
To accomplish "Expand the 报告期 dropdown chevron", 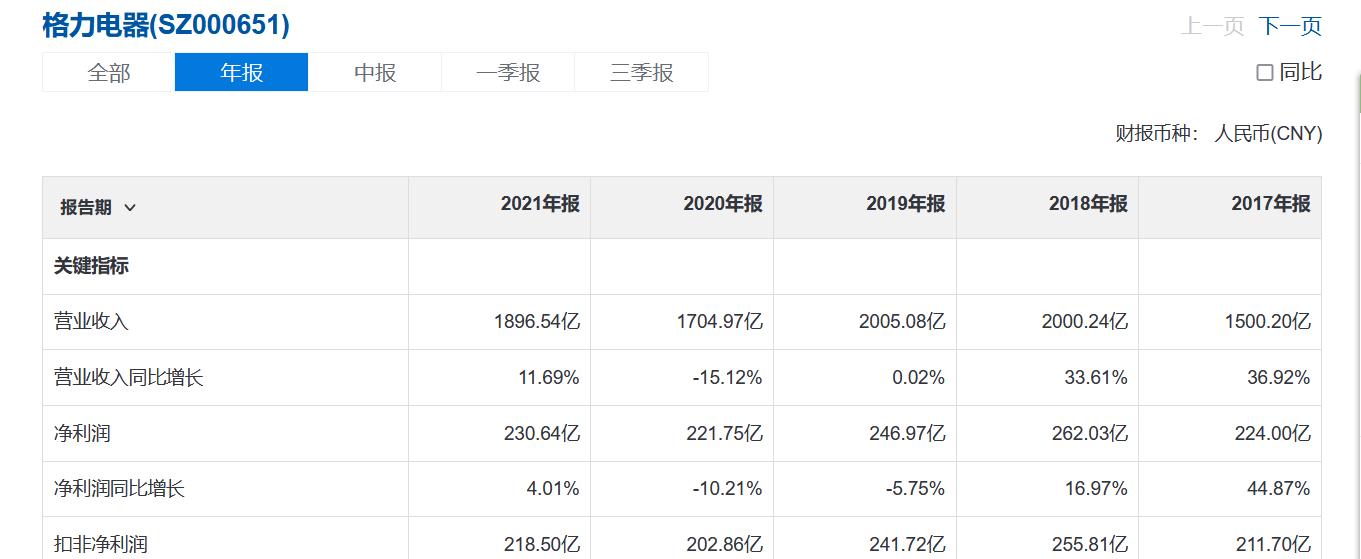I will 130,208.
